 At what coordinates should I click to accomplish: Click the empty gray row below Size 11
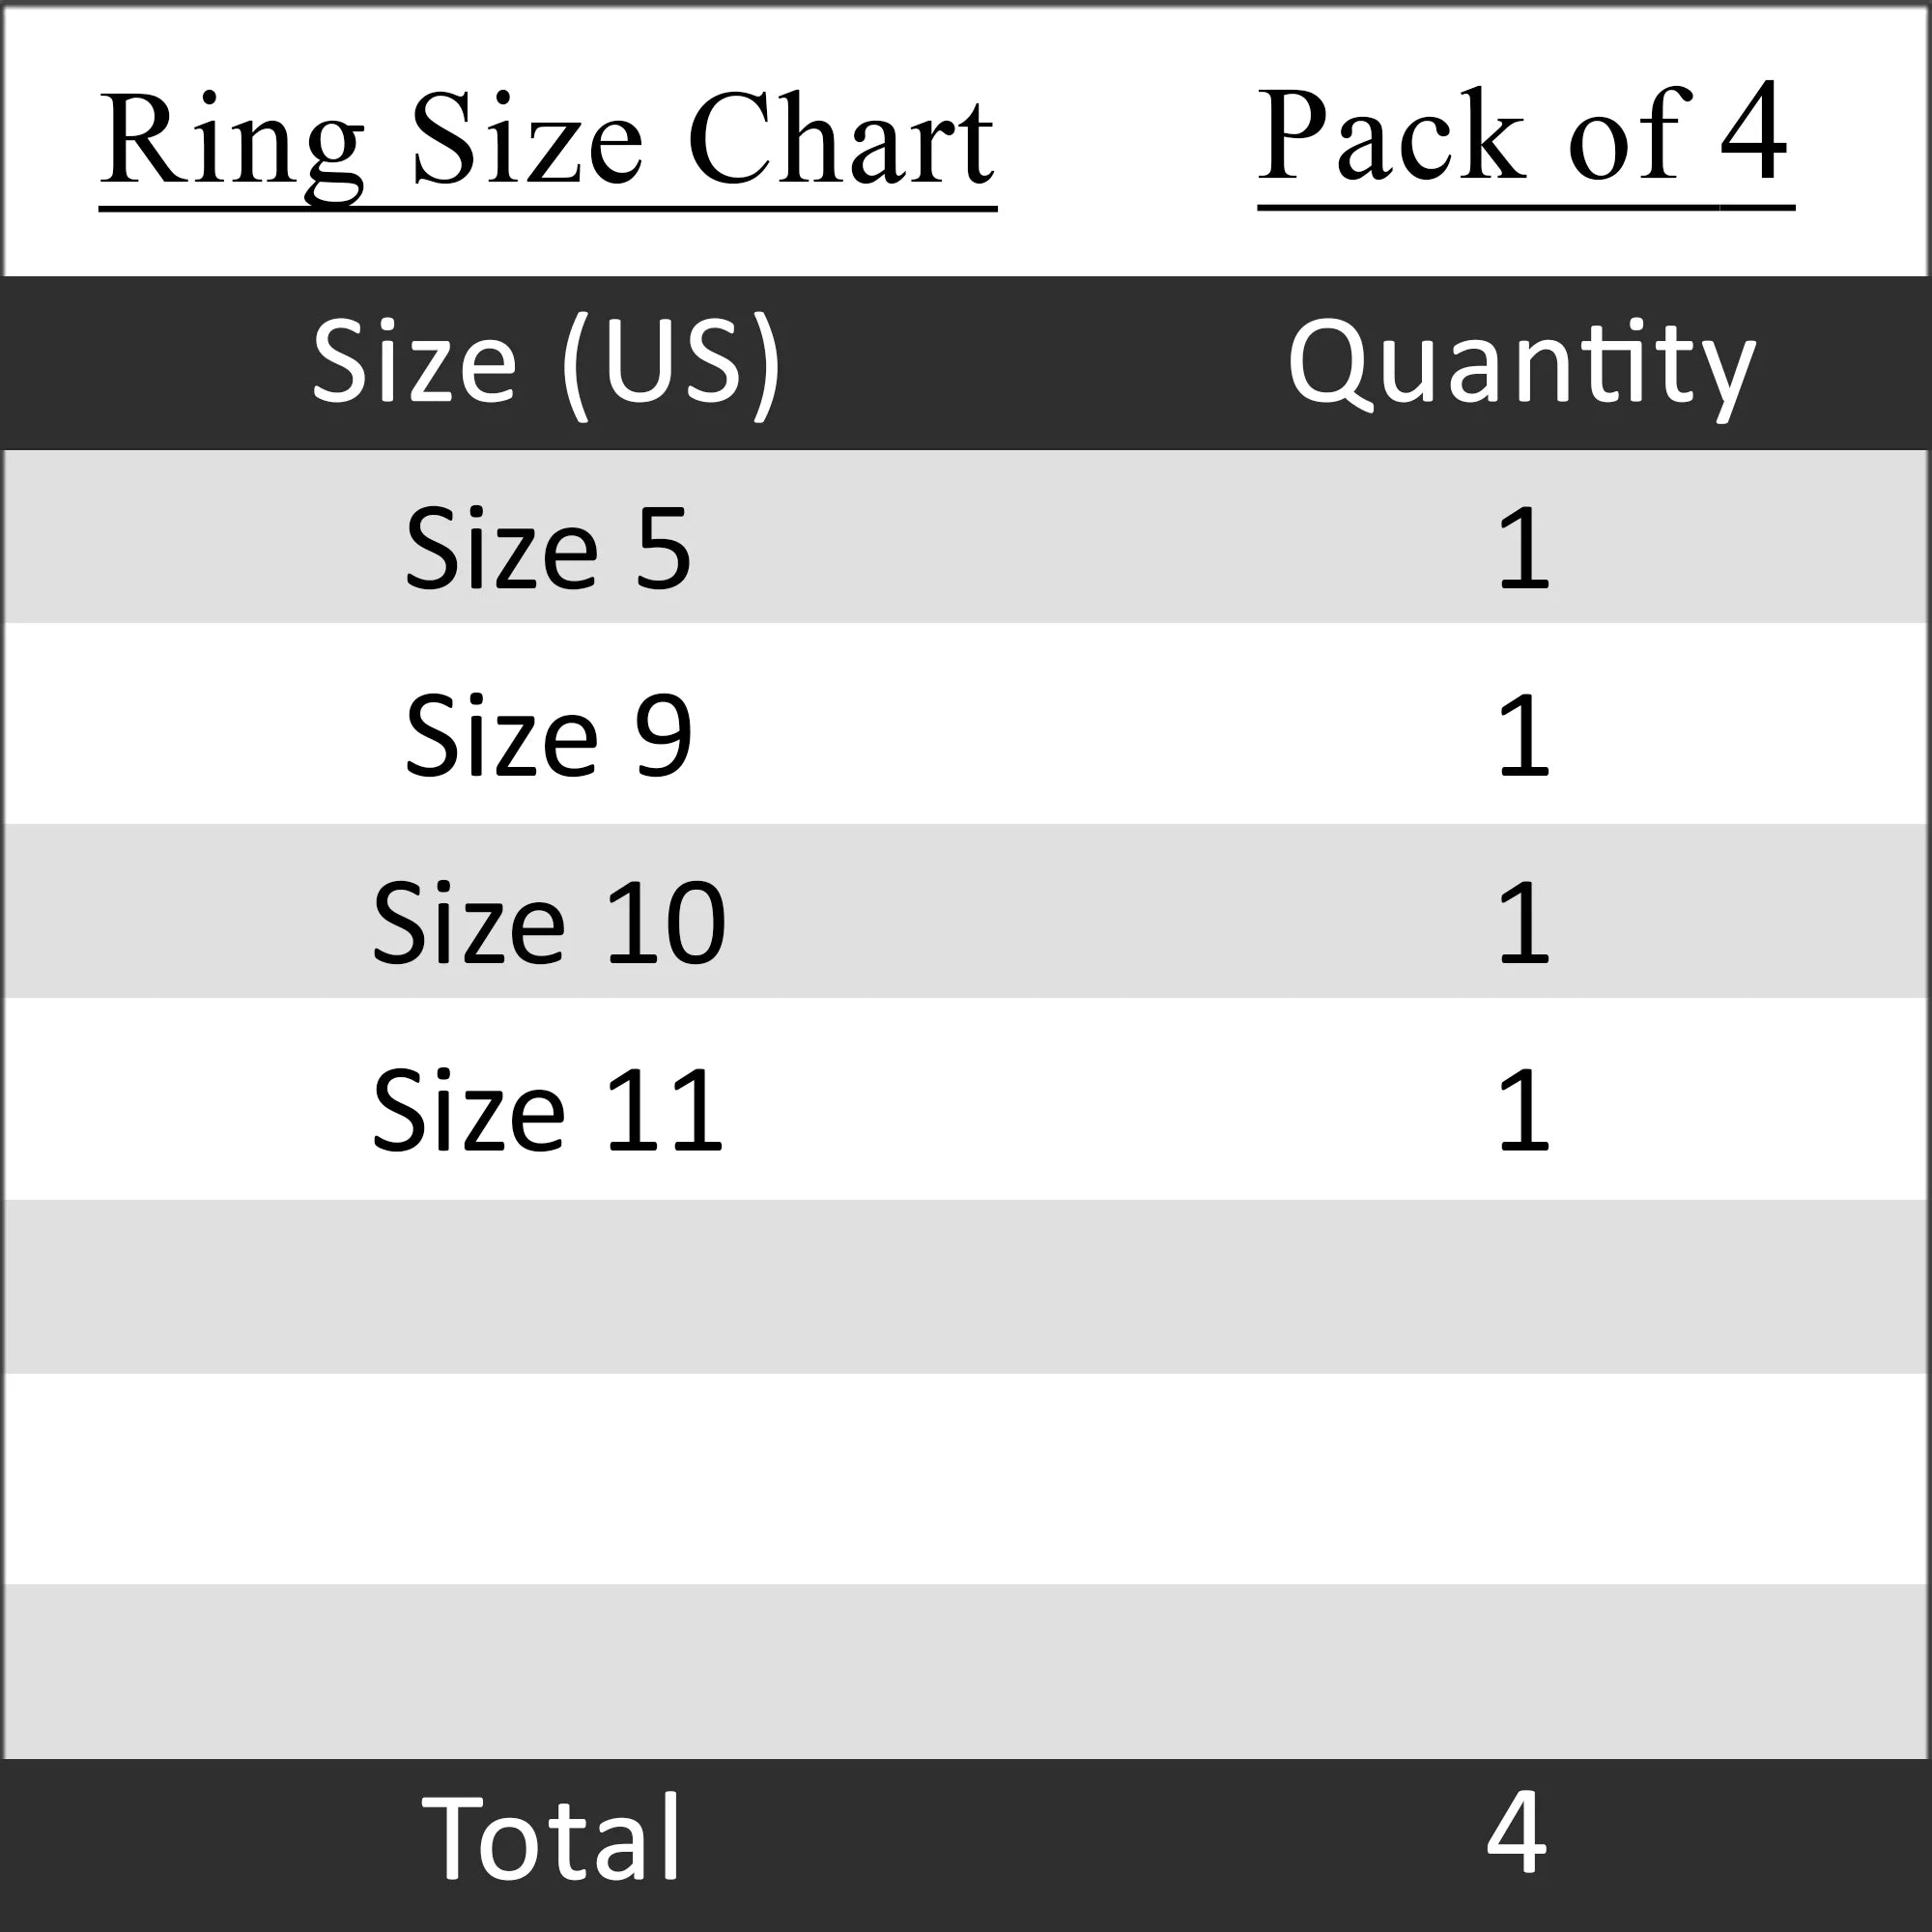[x=966, y=1286]
